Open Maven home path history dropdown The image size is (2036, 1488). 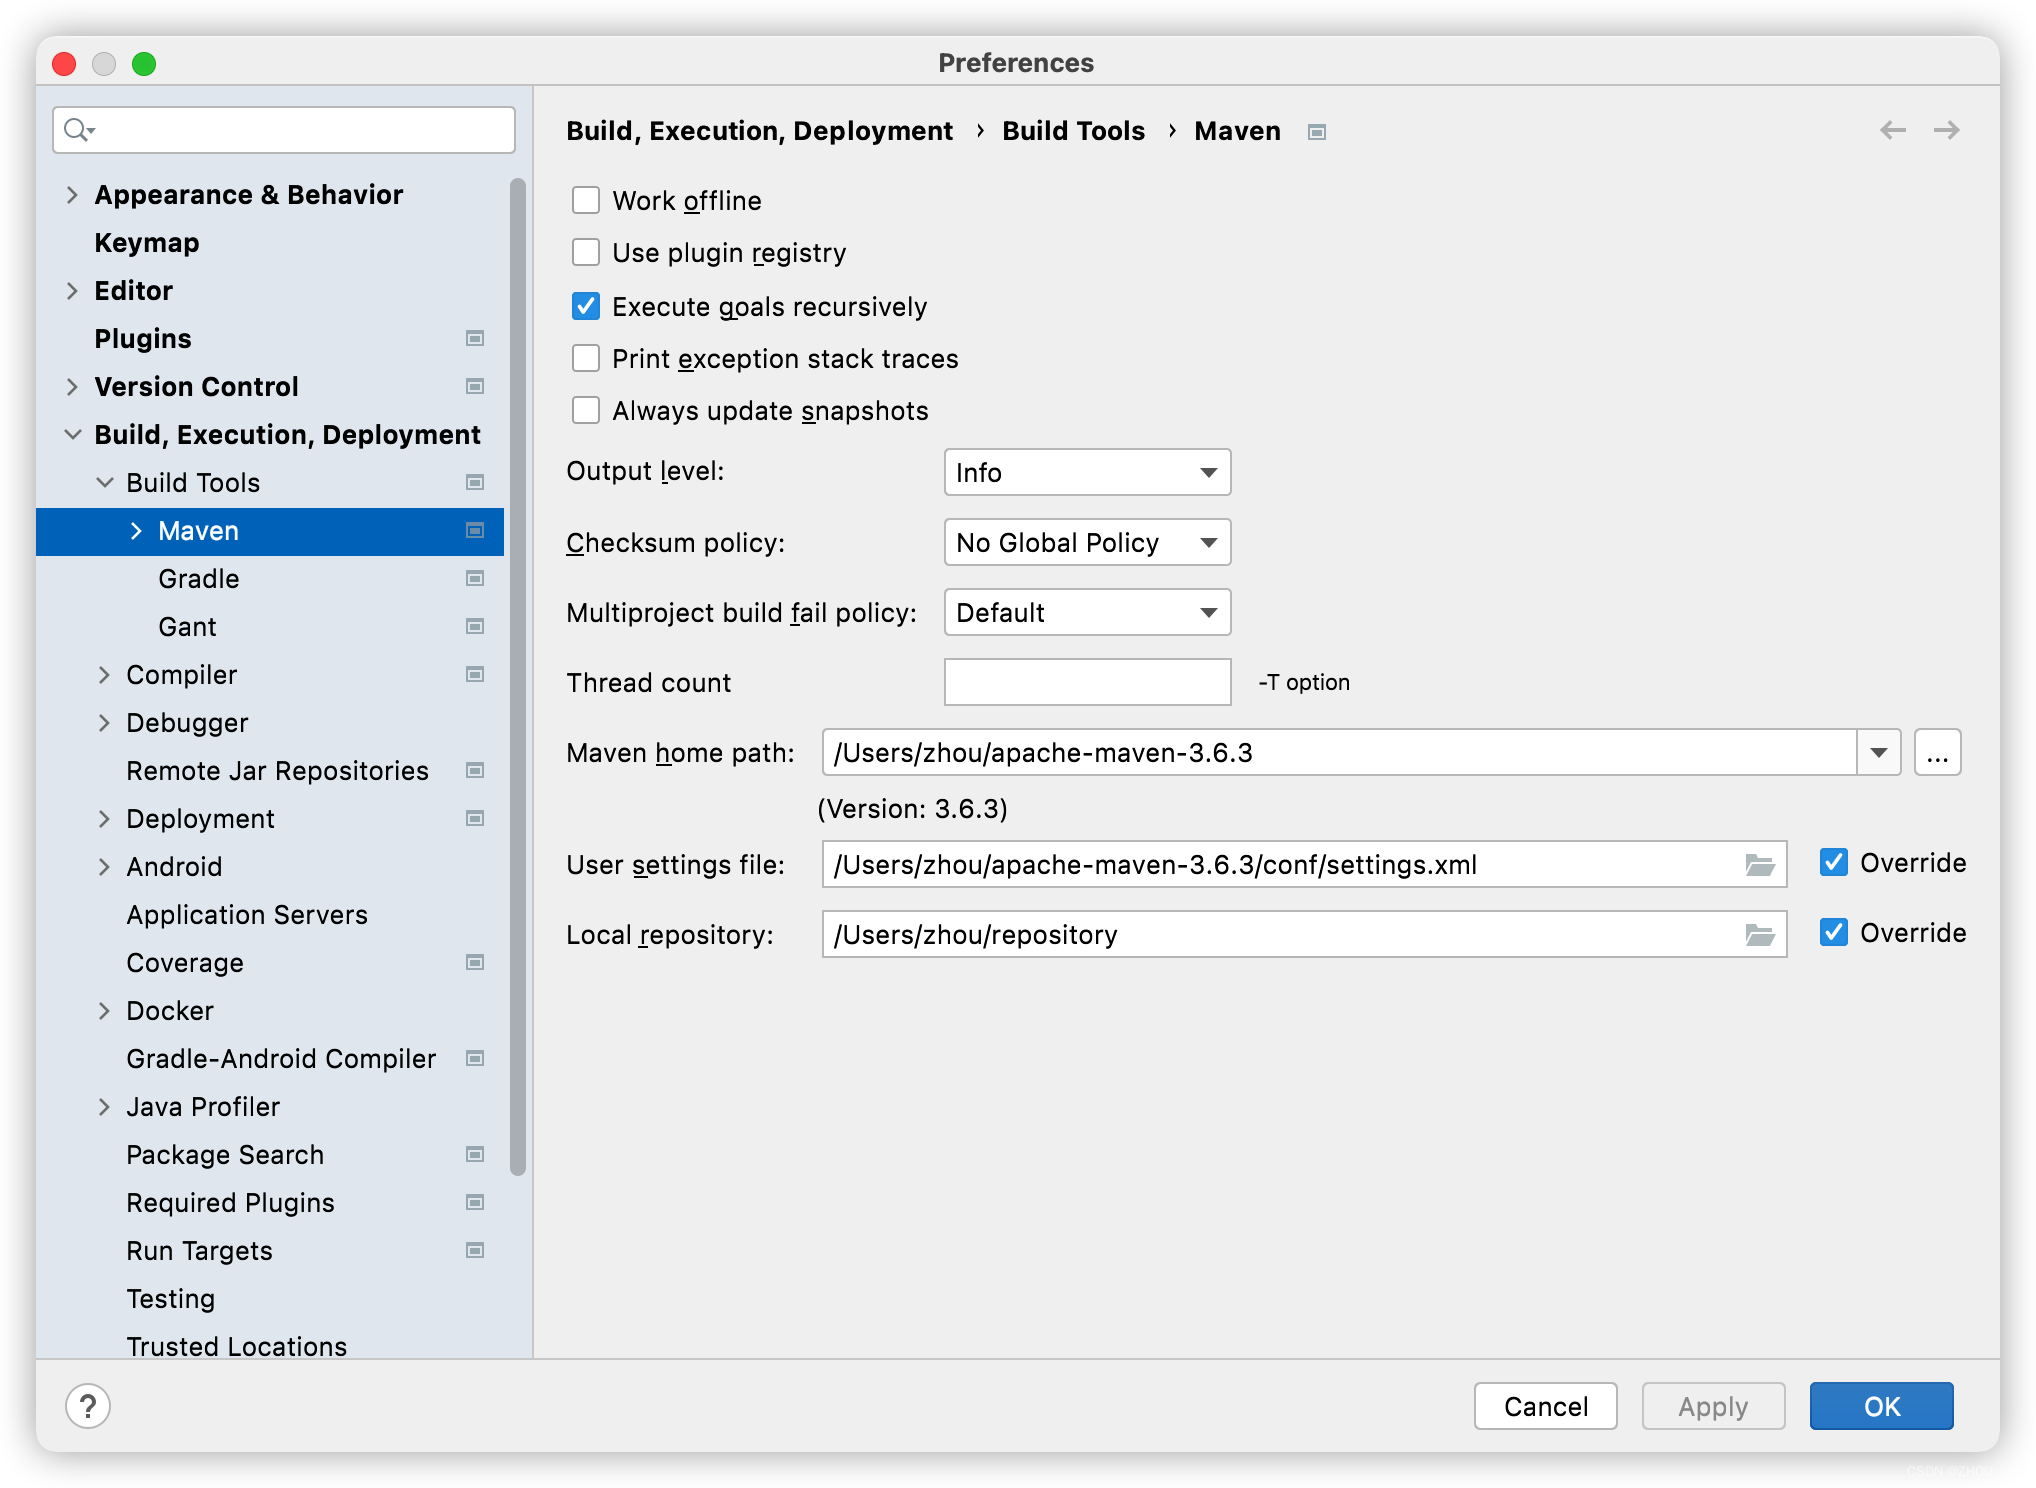[1879, 752]
